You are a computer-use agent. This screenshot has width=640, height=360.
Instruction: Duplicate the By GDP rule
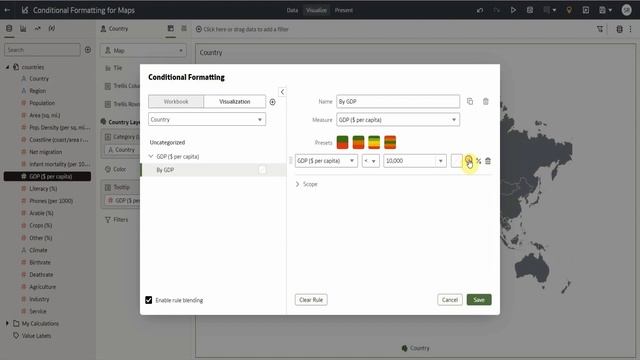click(x=470, y=101)
